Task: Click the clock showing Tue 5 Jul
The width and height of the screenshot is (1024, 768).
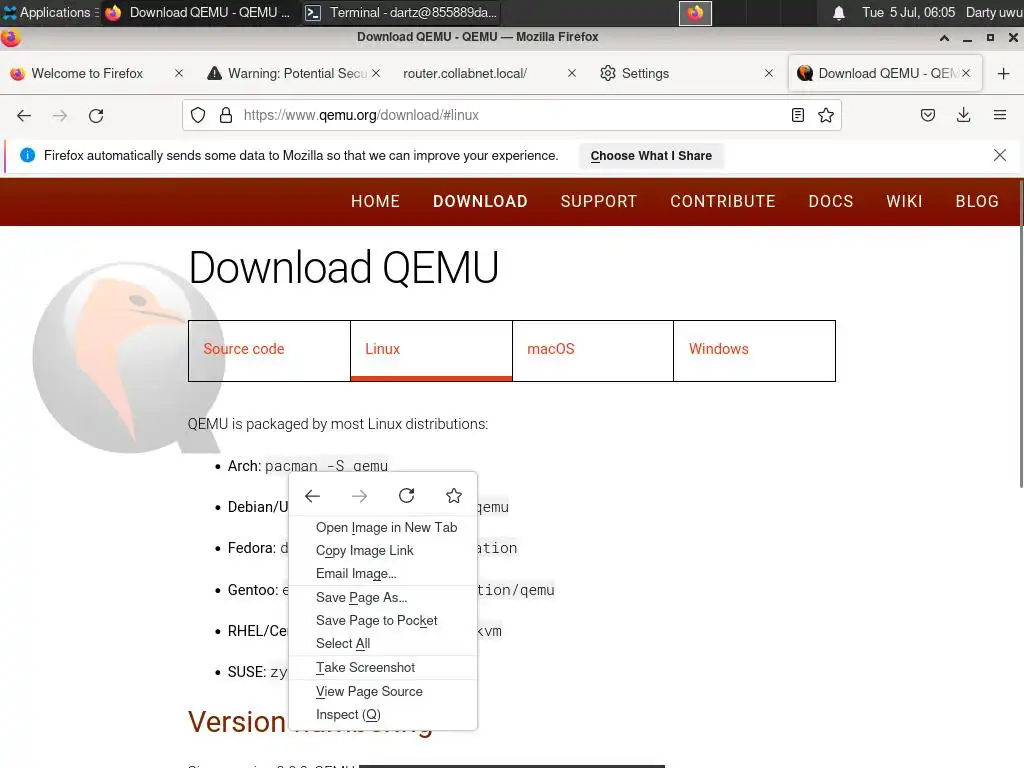Action: click(908, 12)
